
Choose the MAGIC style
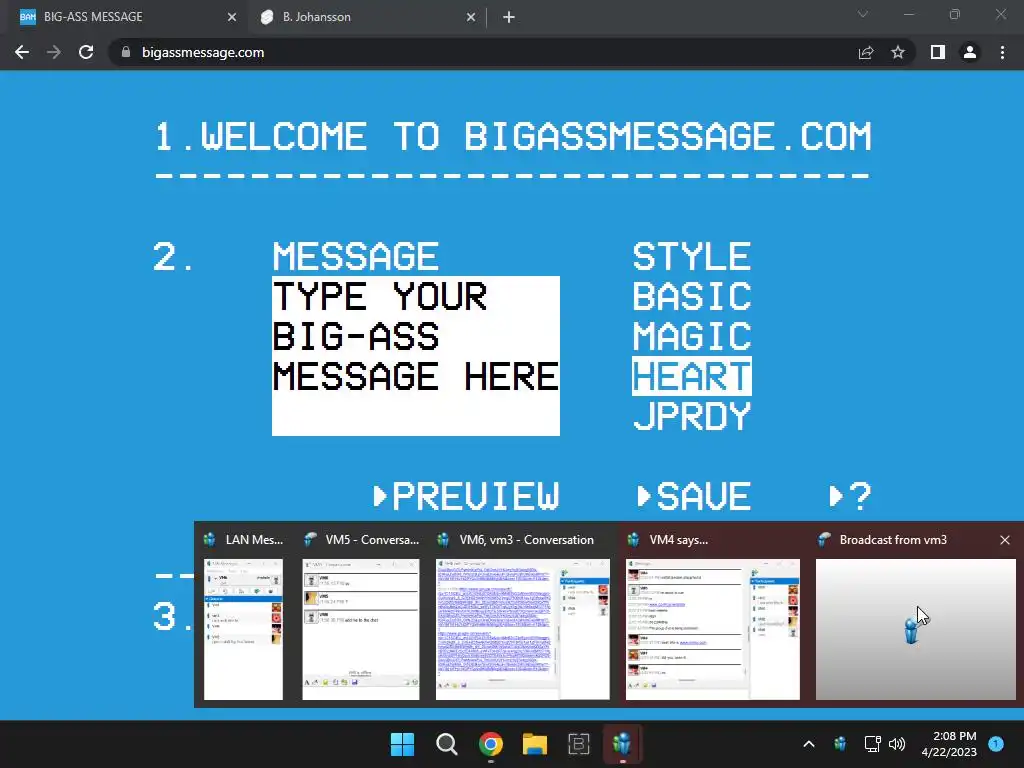click(x=692, y=336)
